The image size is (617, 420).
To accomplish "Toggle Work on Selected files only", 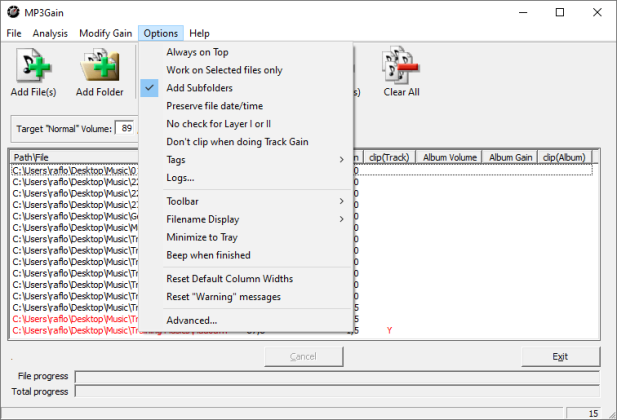I will coord(246,70).
